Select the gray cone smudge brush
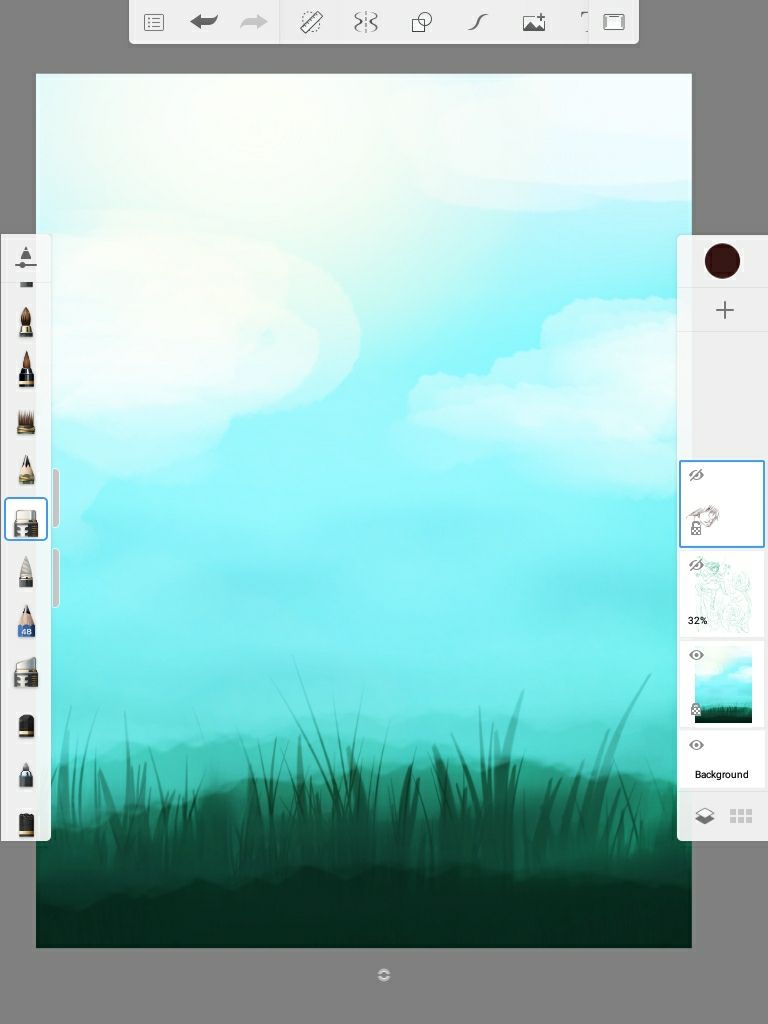 coord(25,571)
